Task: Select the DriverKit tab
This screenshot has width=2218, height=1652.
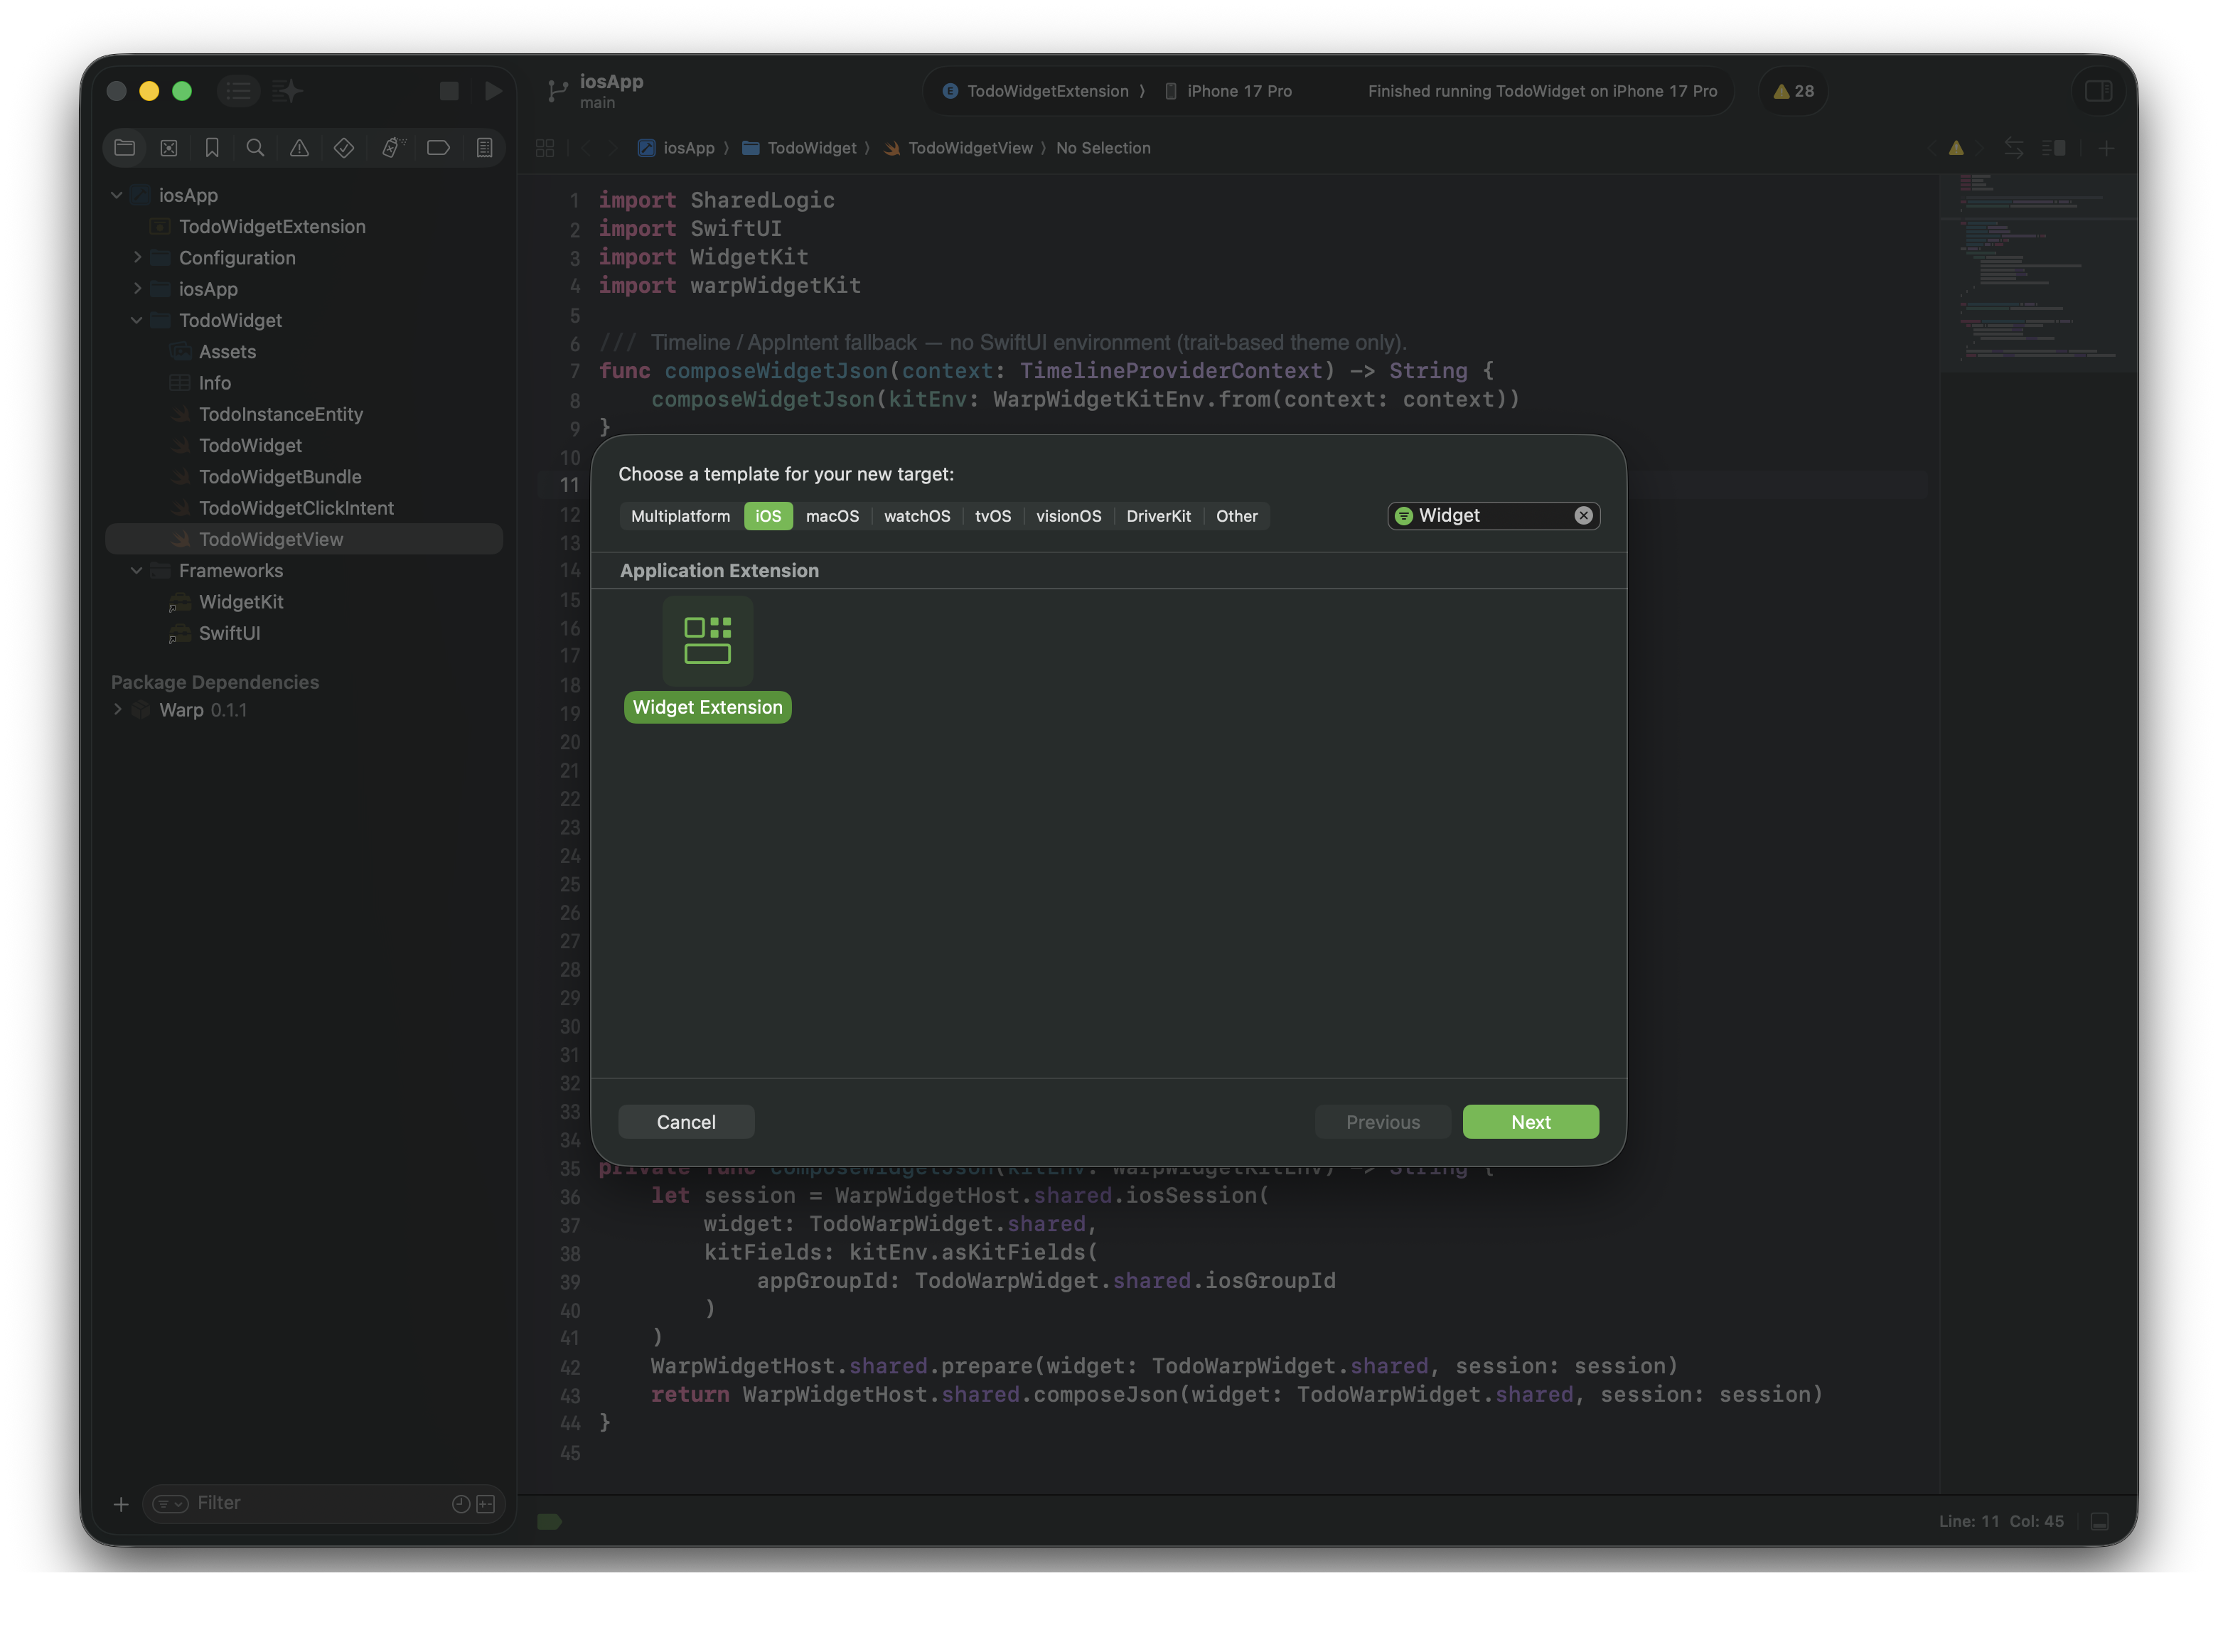Action: pyautogui.click(x=1158, y=516)
